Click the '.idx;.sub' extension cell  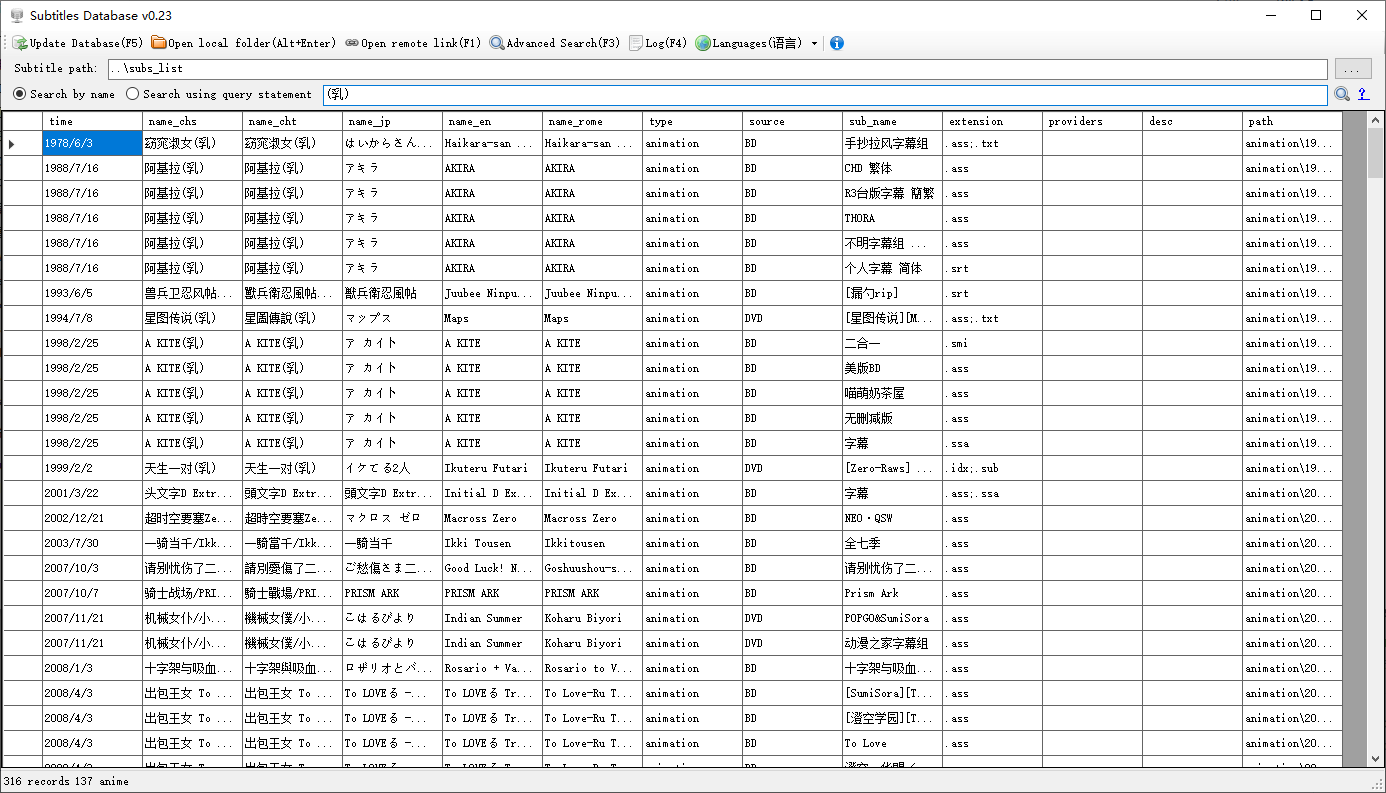click(992, 468)
